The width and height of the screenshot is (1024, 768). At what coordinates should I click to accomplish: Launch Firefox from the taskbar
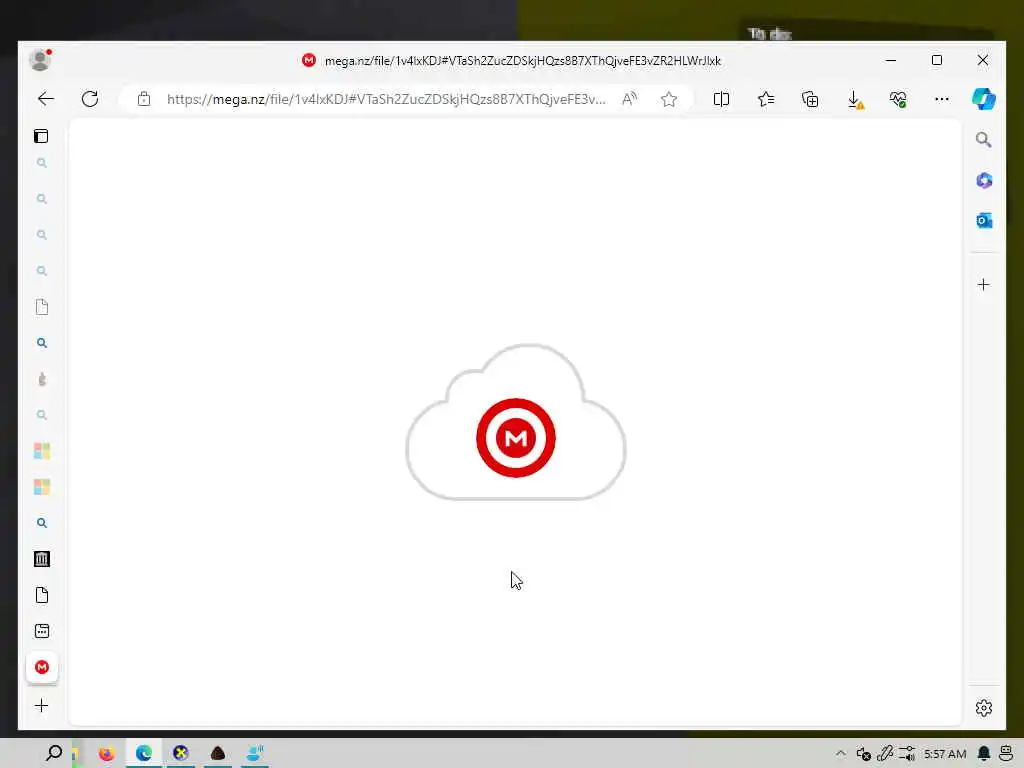106,754
